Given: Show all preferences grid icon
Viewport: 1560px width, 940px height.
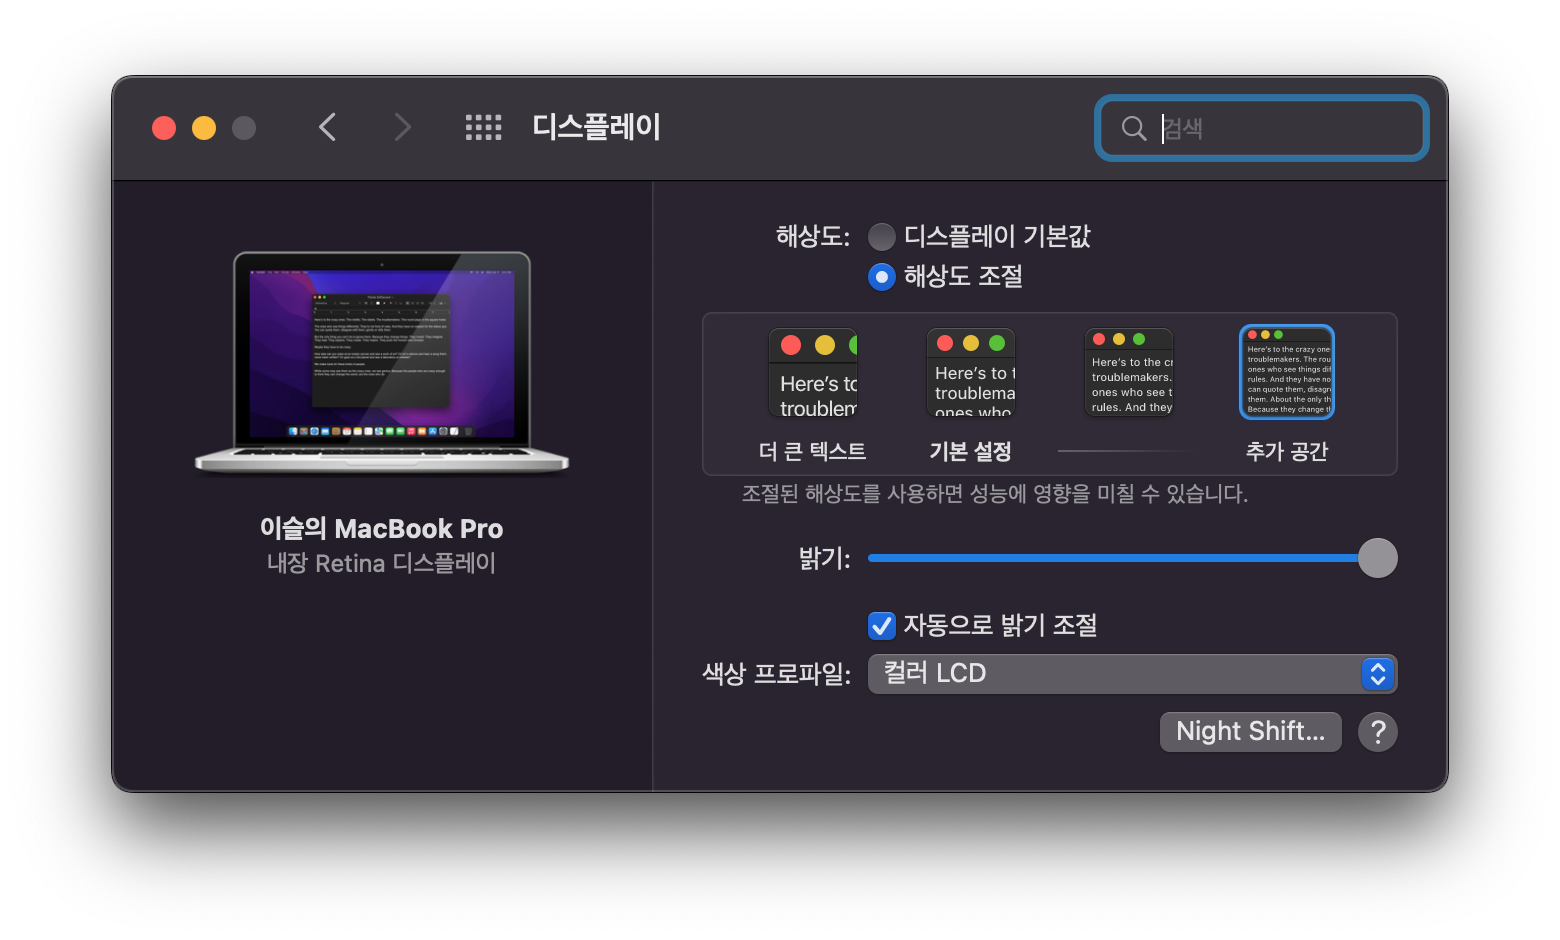Looking at the screenshot, I should pos(484,127).
